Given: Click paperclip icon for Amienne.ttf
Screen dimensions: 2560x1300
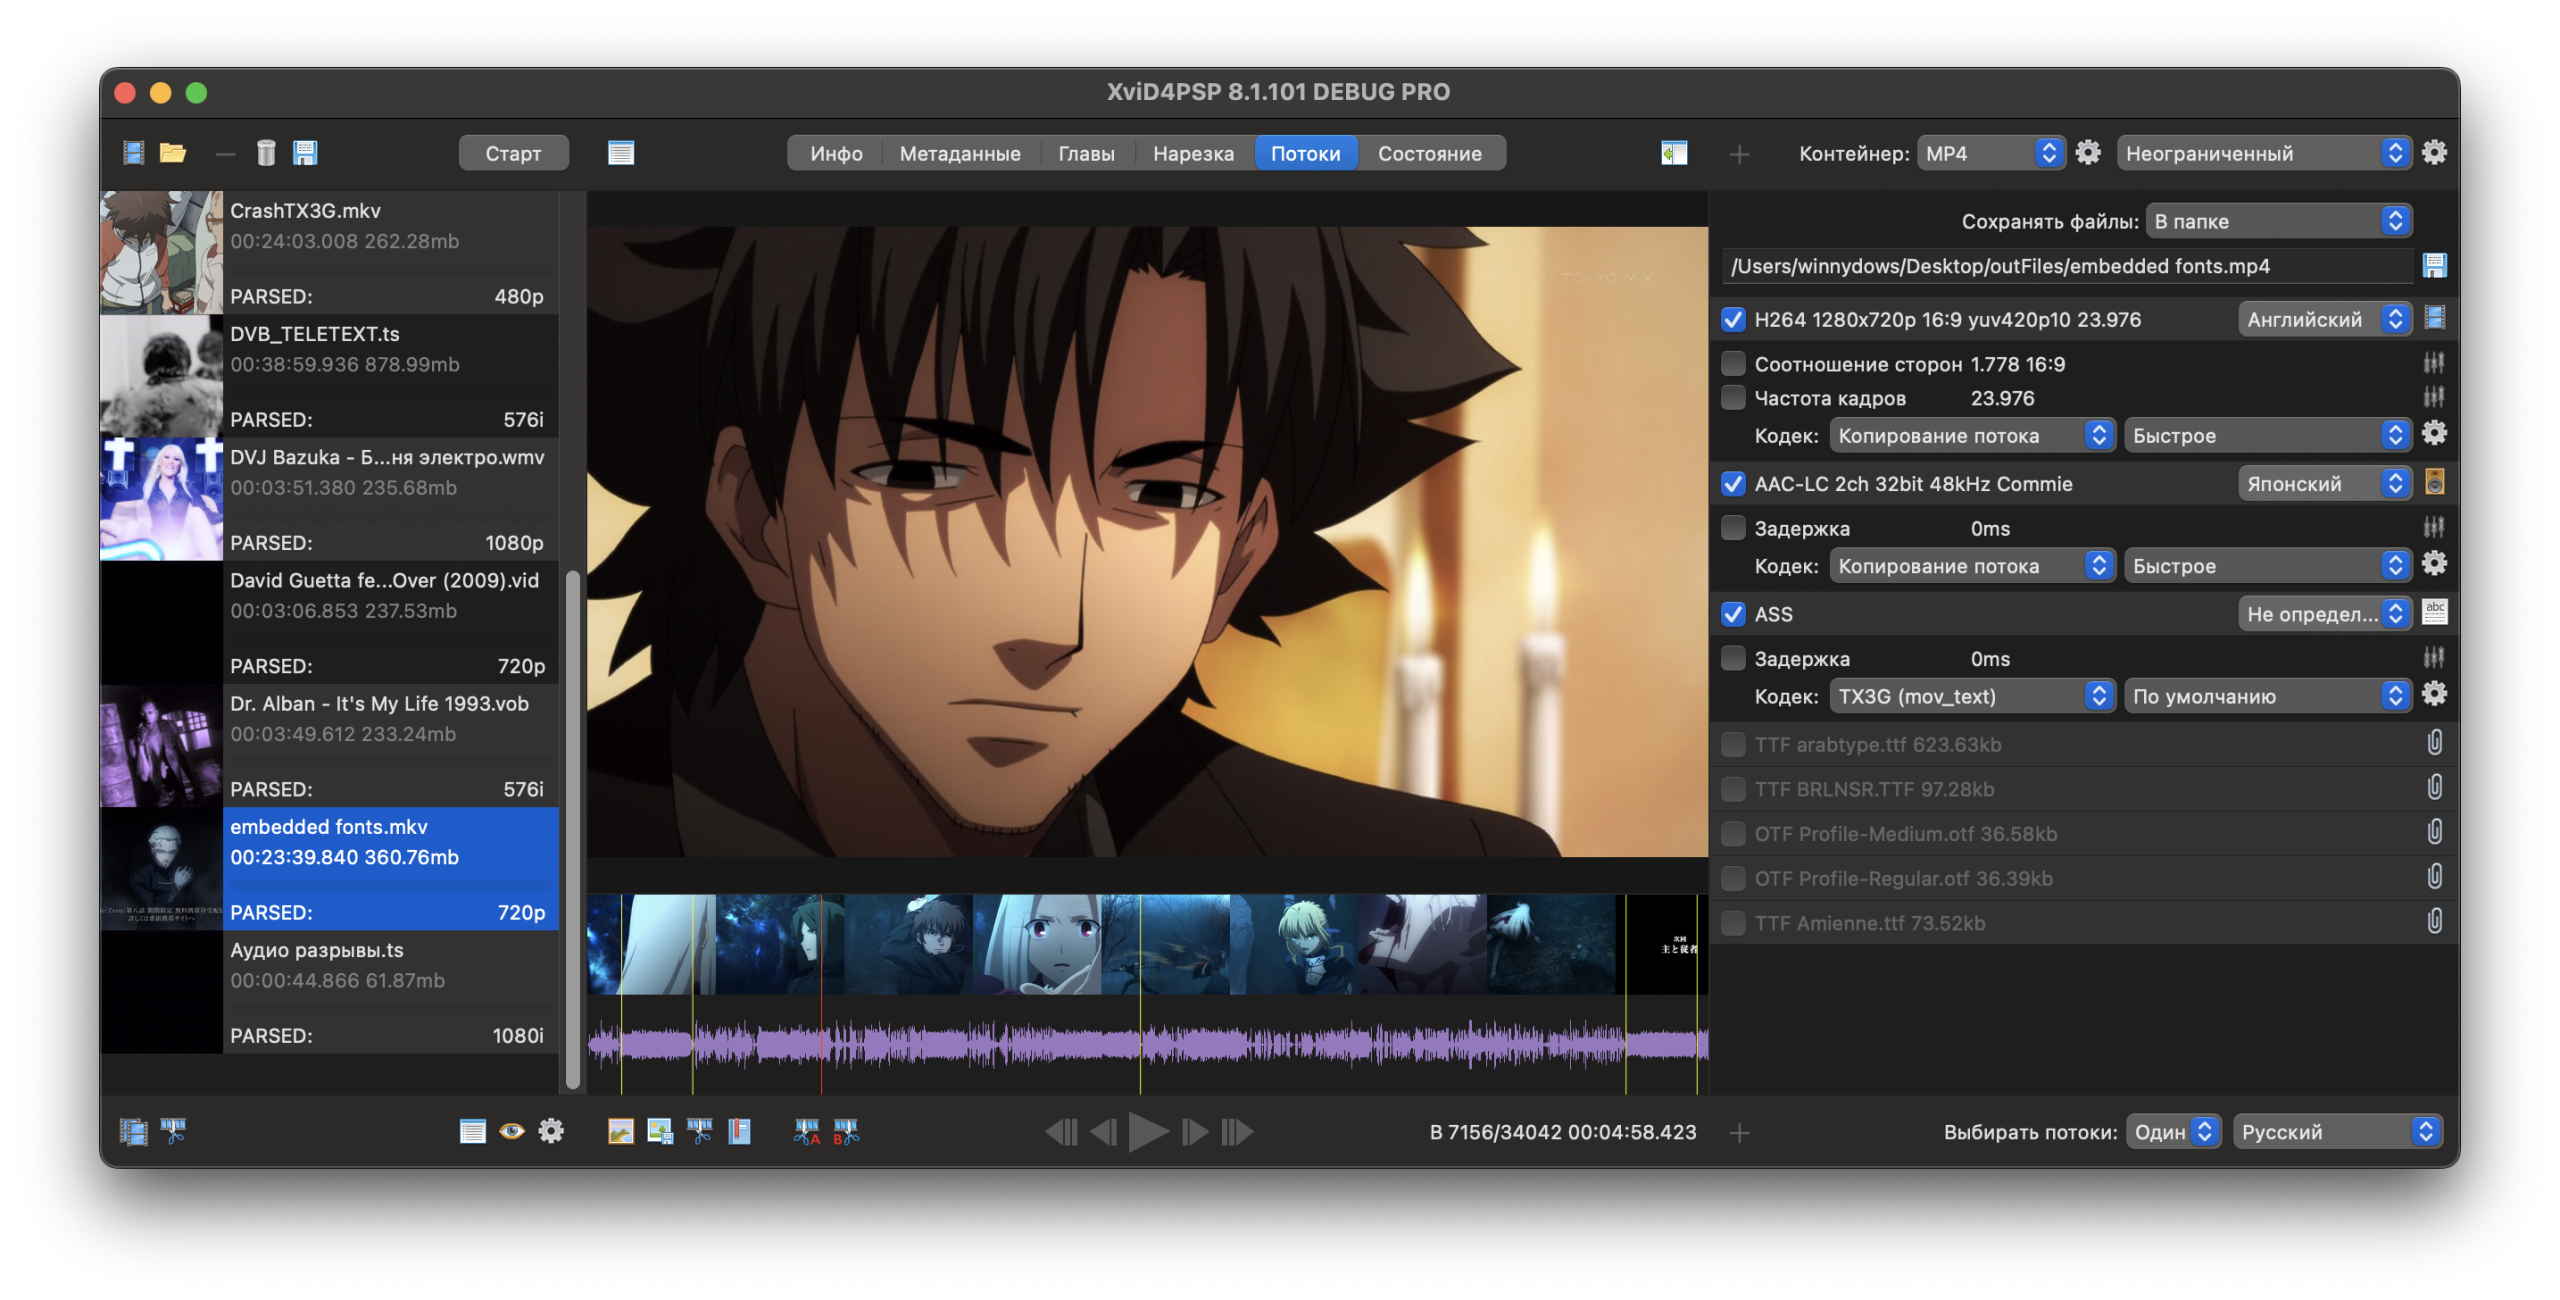Looking at the screenshot, I should click(x=2434, y=921).
